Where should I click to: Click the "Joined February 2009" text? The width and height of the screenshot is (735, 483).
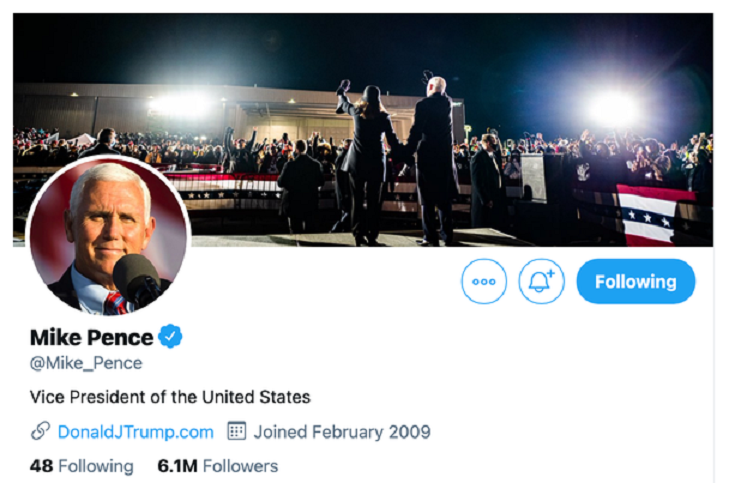click(x=341, y=432)
